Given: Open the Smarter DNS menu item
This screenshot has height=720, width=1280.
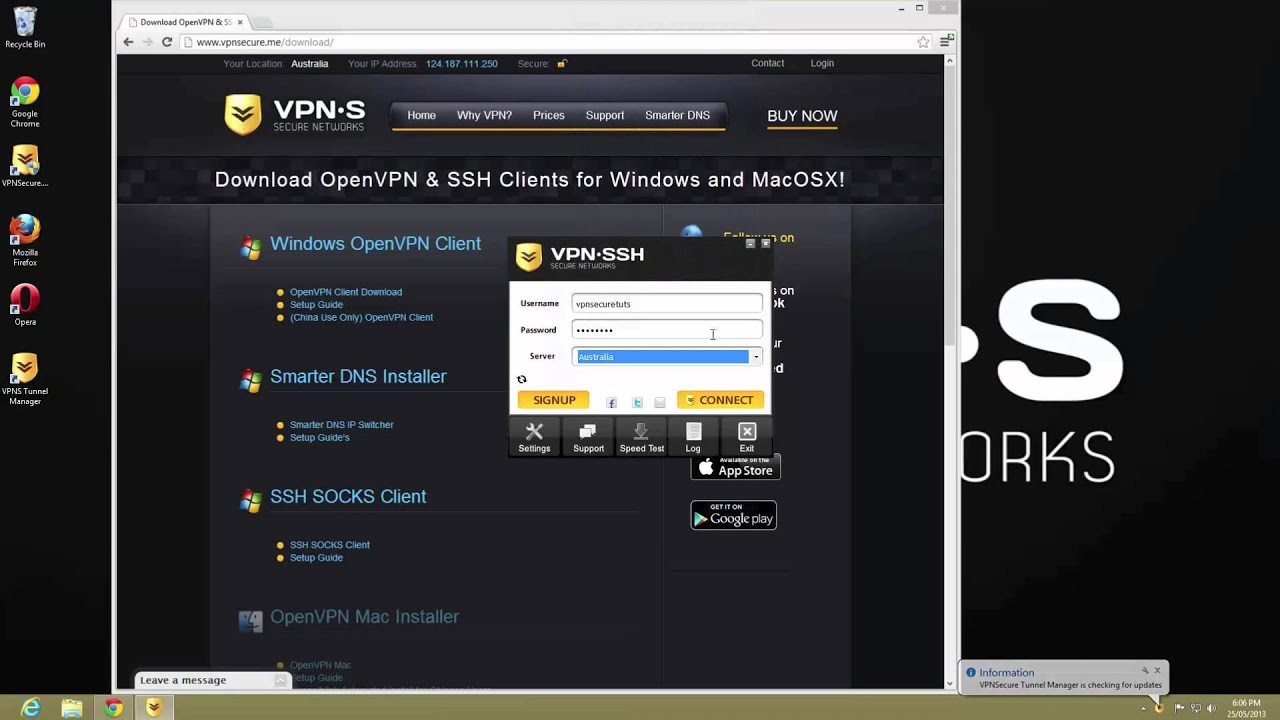Looking at the screenshot, I should click(x=677, y=115).
